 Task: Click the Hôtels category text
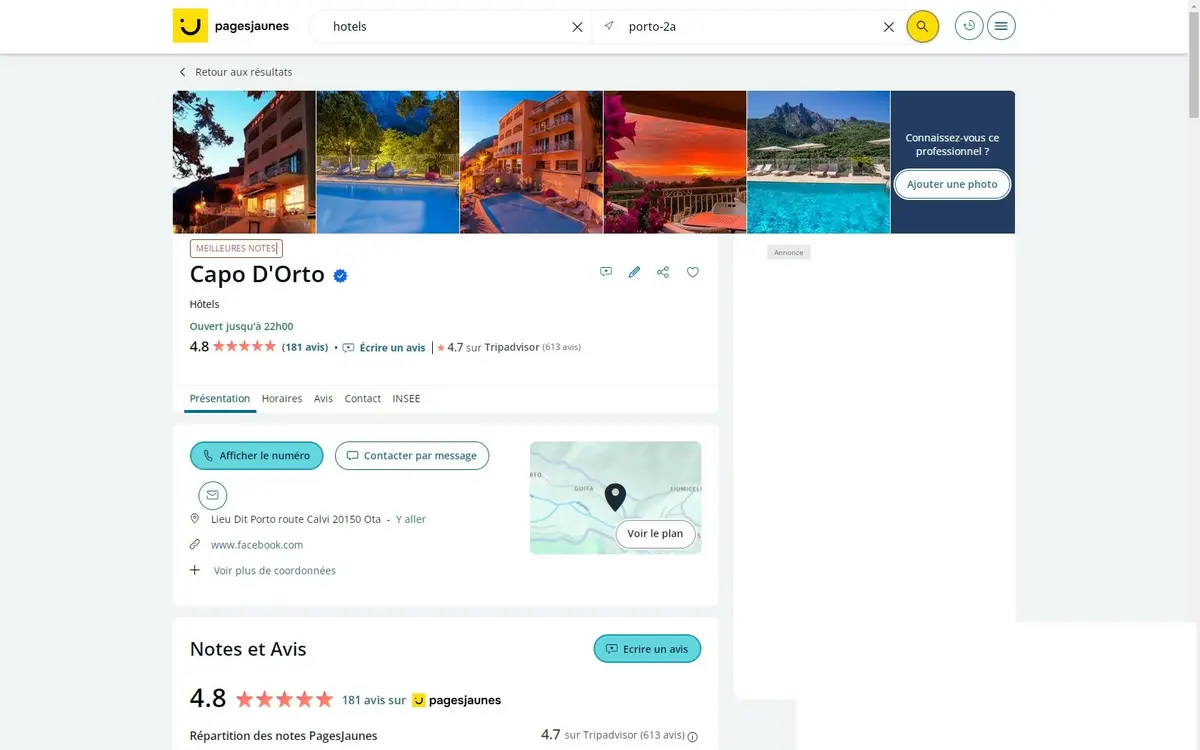tap(204, 304)
